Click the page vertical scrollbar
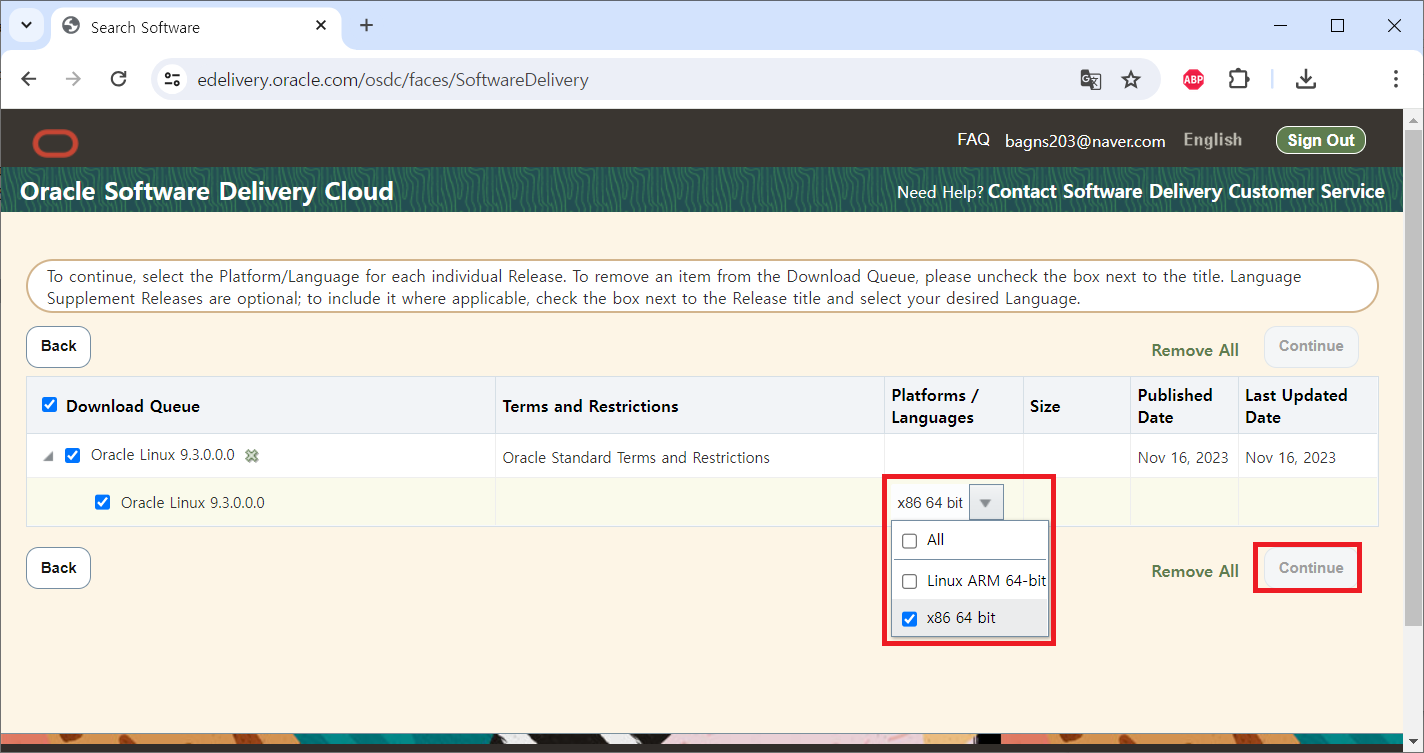Screen dimensions: 1424x753 click(x=1414, y=378)
